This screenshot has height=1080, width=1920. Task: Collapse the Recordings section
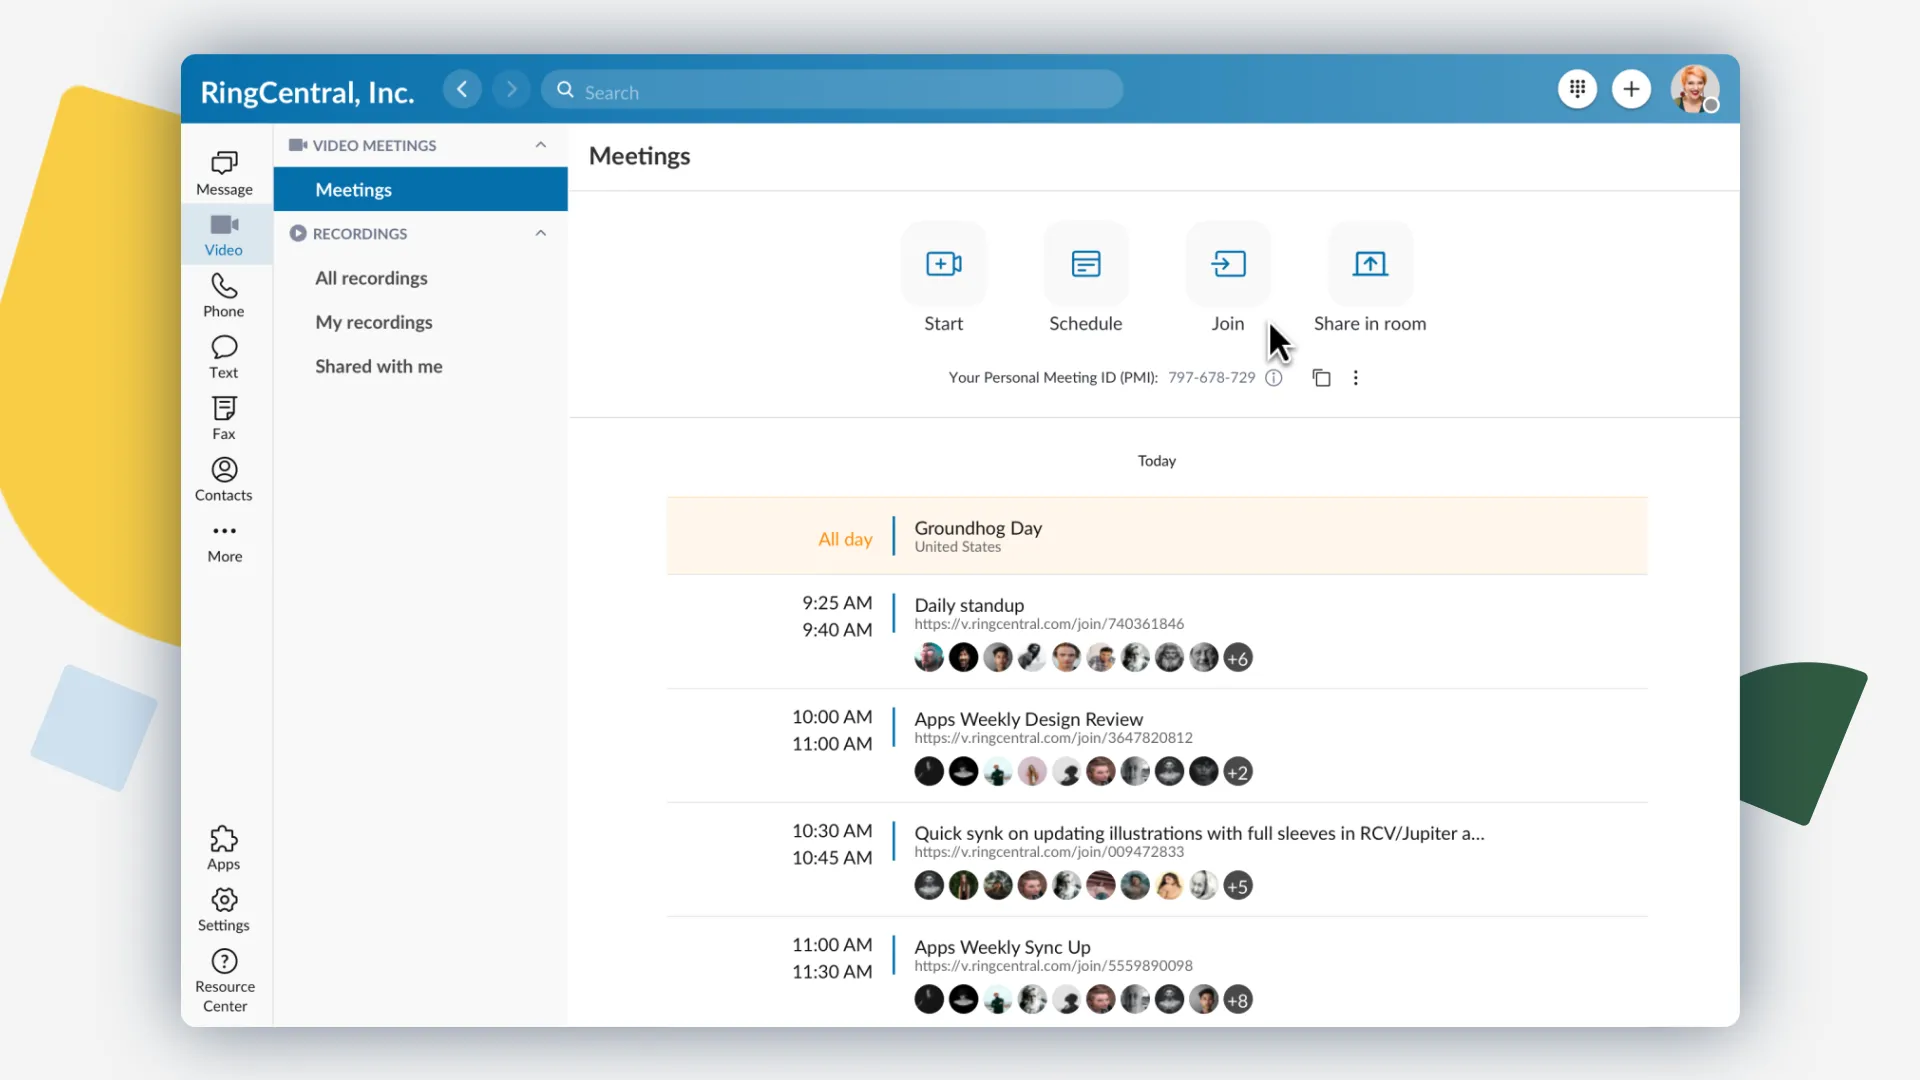[541, 233]
